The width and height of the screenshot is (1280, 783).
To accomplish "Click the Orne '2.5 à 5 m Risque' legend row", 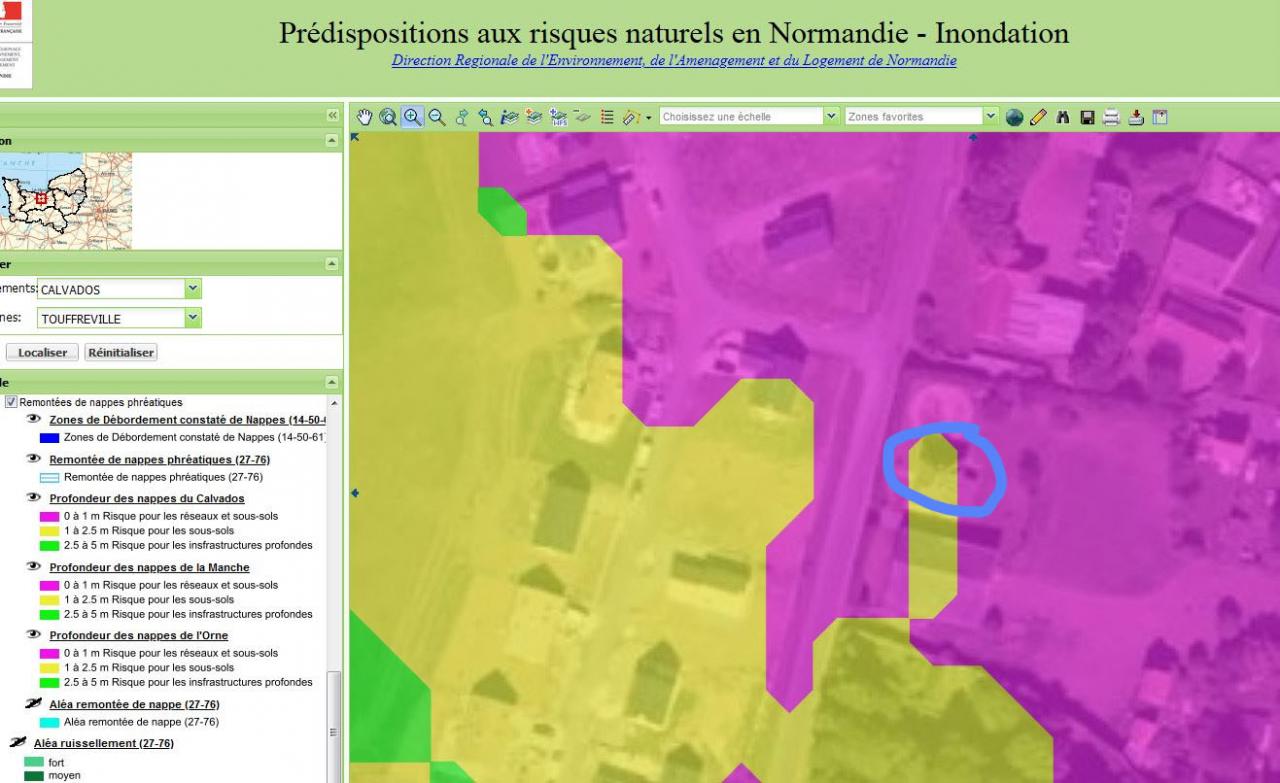I will tap(176, 682).
